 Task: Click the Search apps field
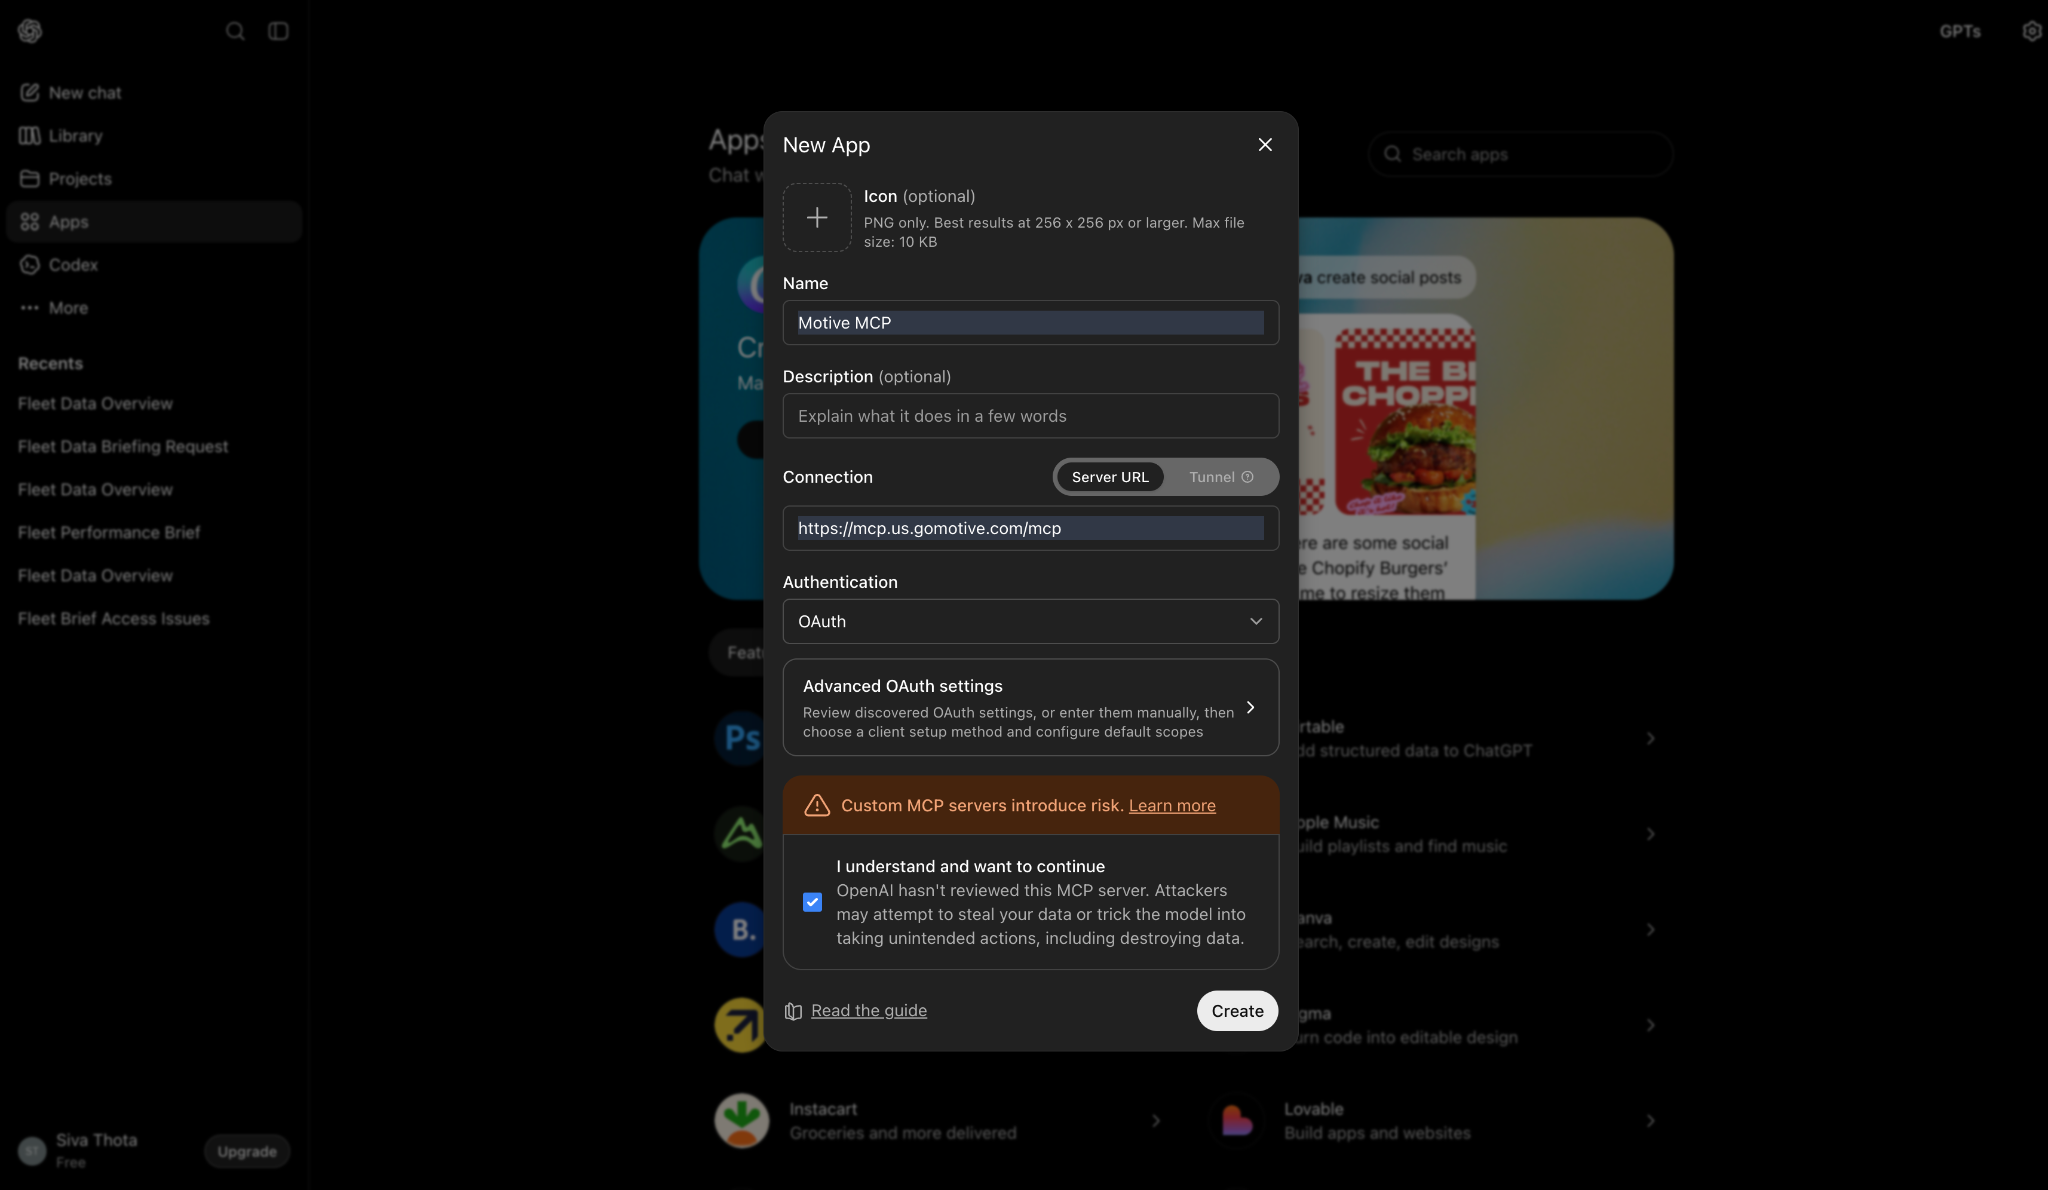click(x=1520, y=154)
